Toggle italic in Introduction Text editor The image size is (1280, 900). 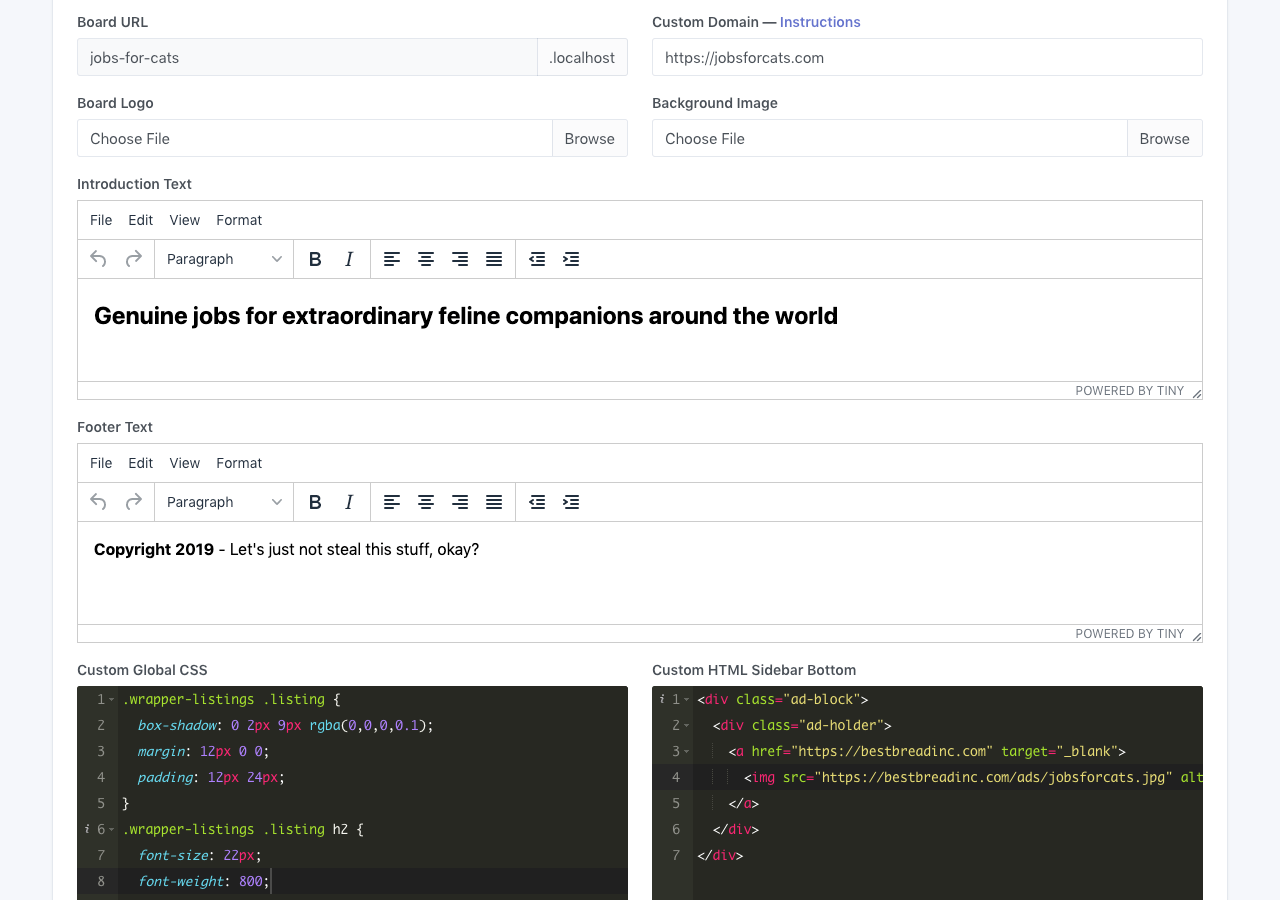point(349,259)
